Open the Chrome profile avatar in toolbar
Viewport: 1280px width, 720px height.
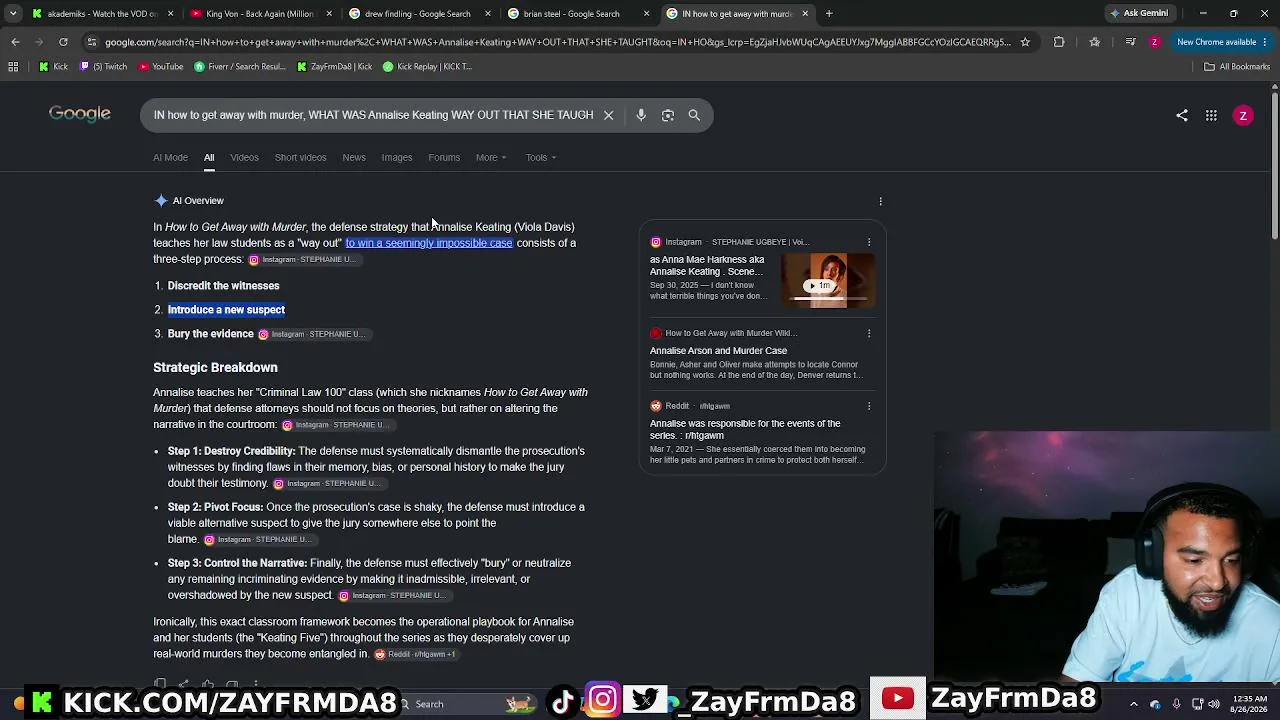(1154, 42)
